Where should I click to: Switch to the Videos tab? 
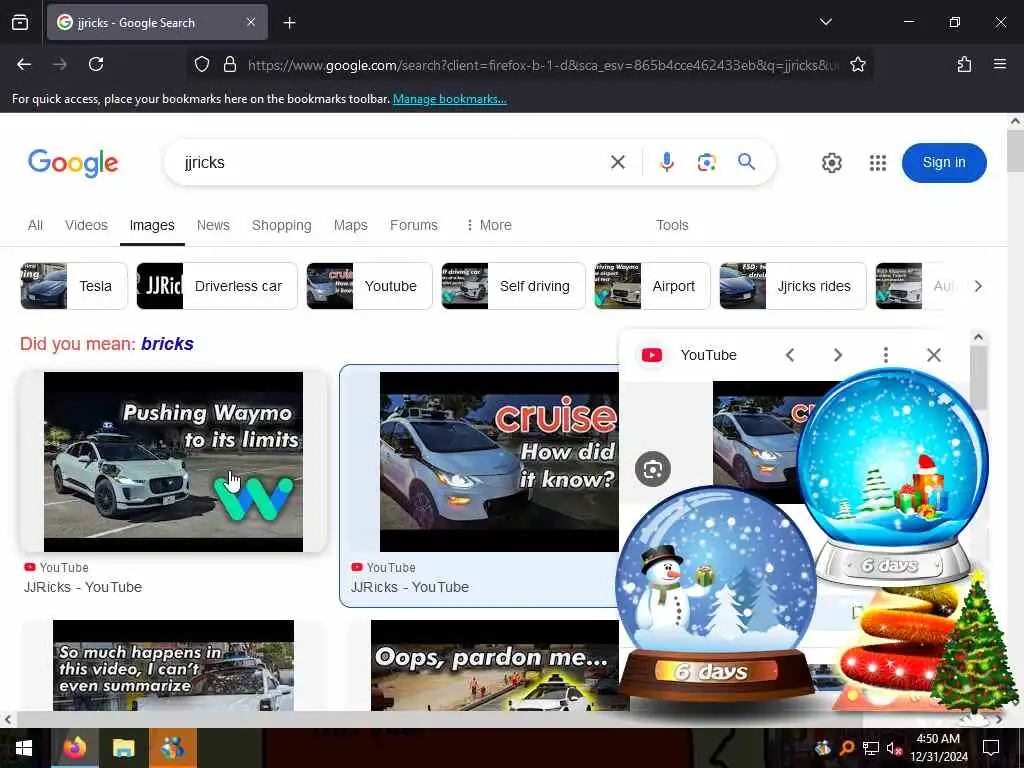[x=86, y=225]
